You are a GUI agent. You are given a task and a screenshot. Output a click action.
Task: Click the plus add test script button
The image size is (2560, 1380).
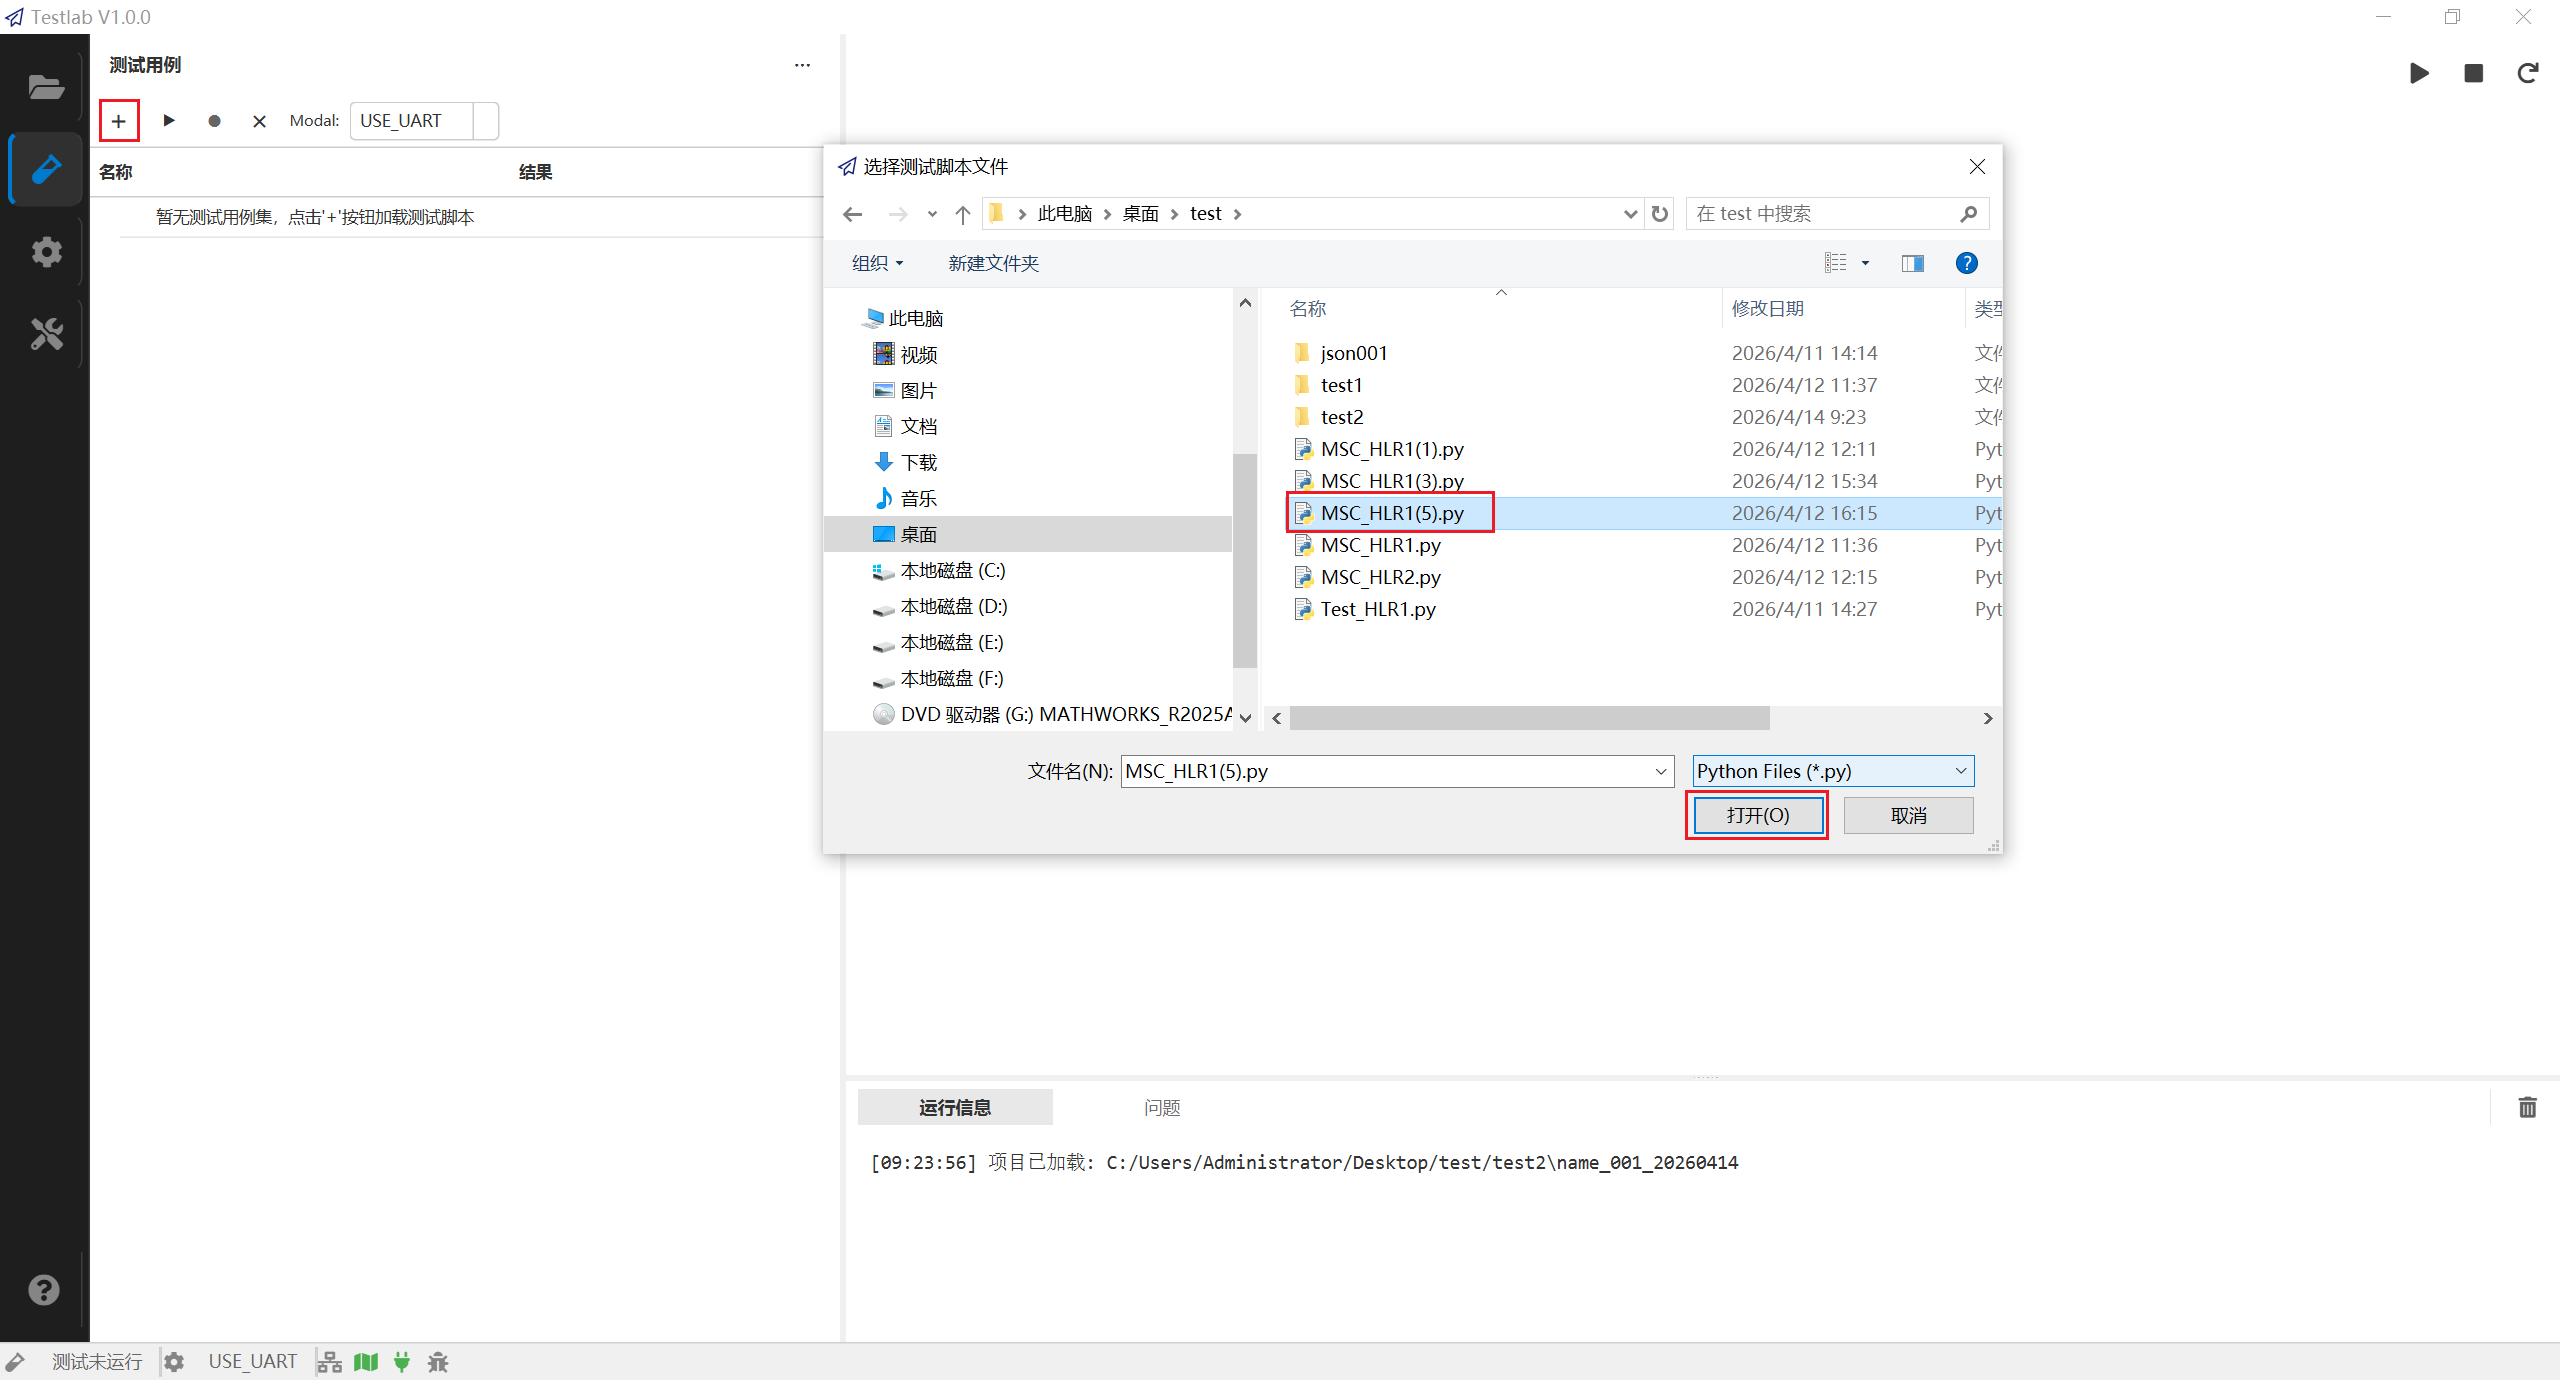[x=119, y=121]
